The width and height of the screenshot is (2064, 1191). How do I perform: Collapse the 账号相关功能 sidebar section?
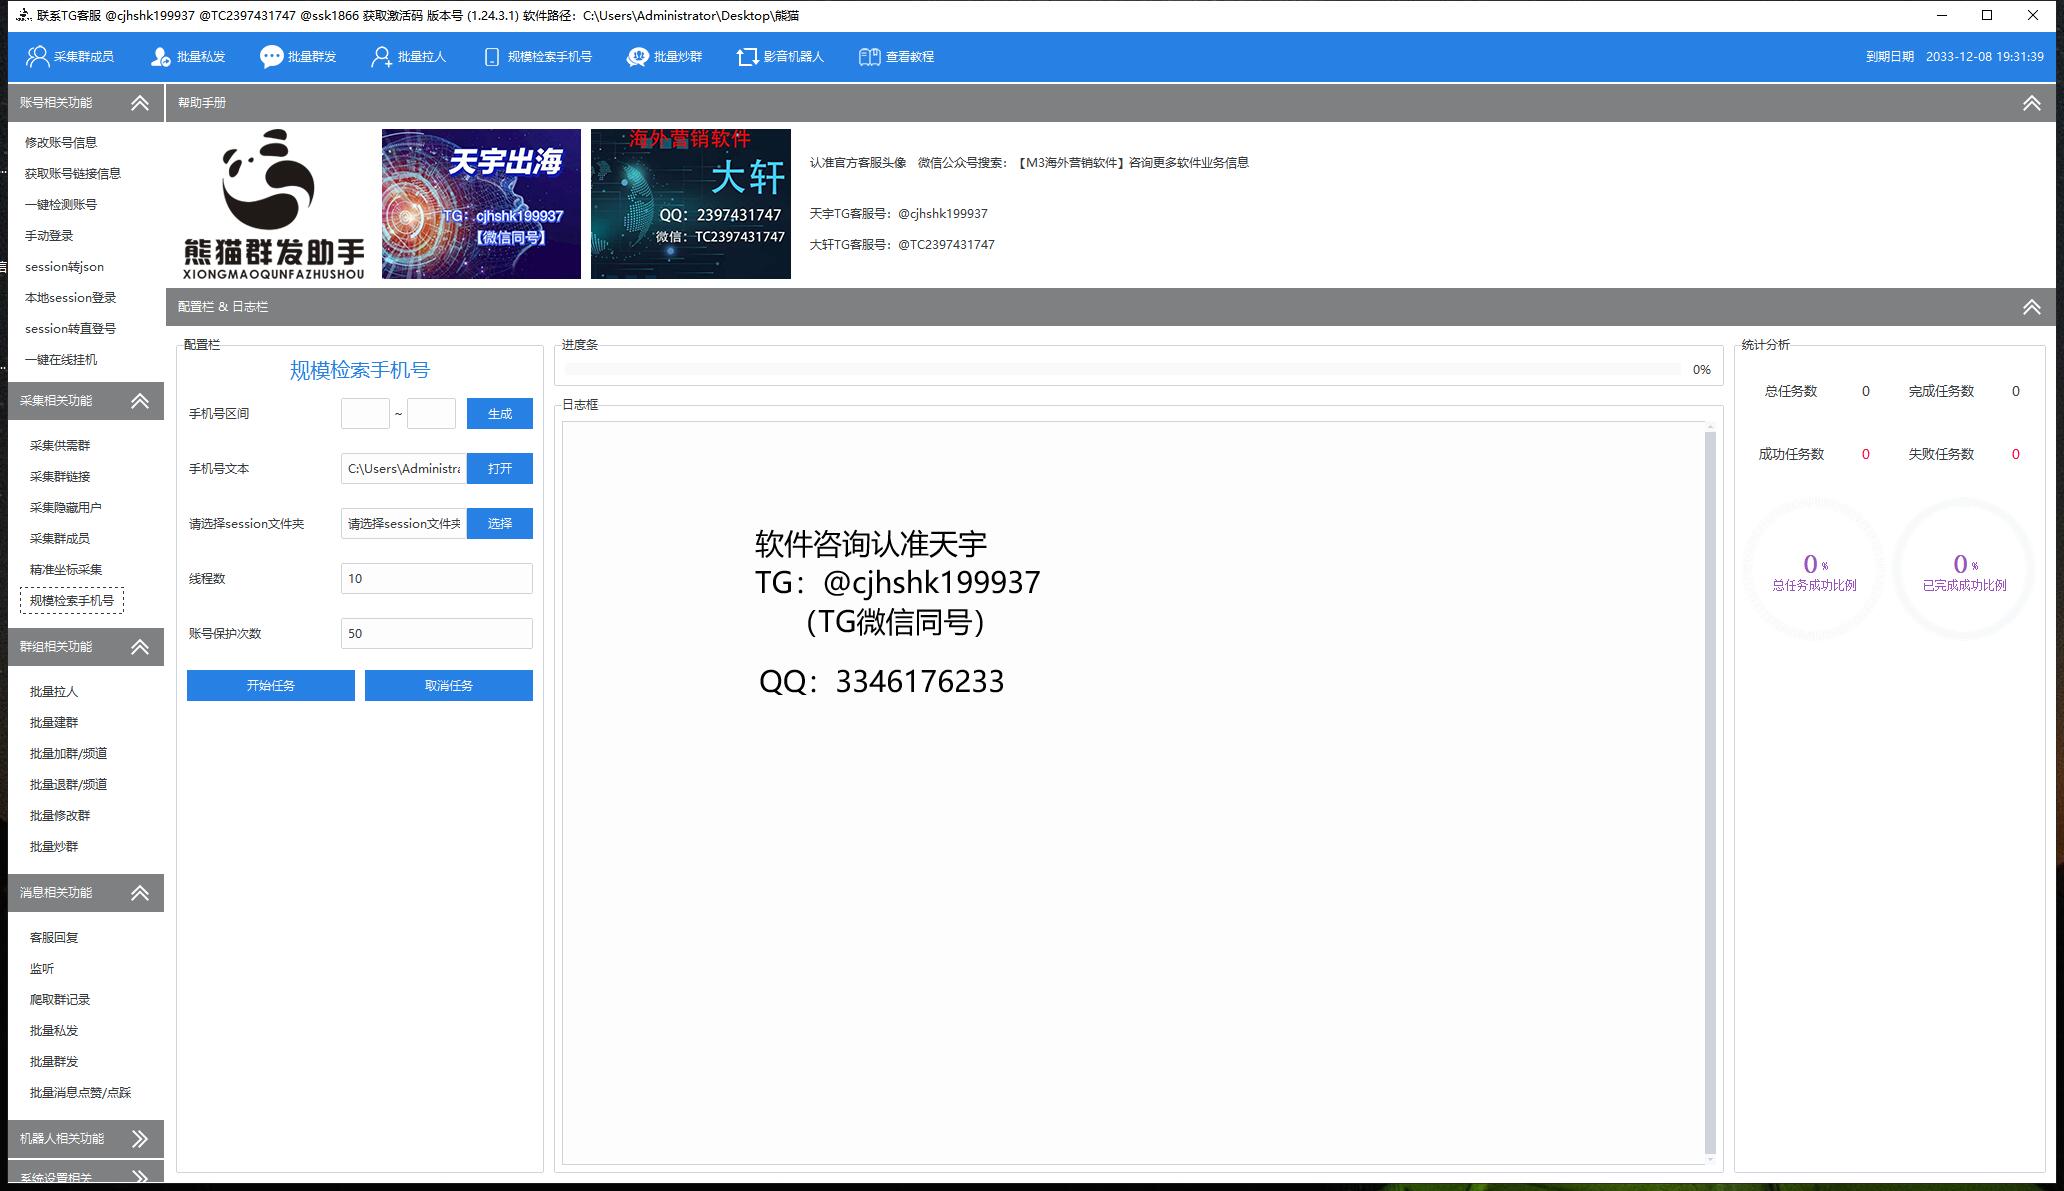pos(140,103)
